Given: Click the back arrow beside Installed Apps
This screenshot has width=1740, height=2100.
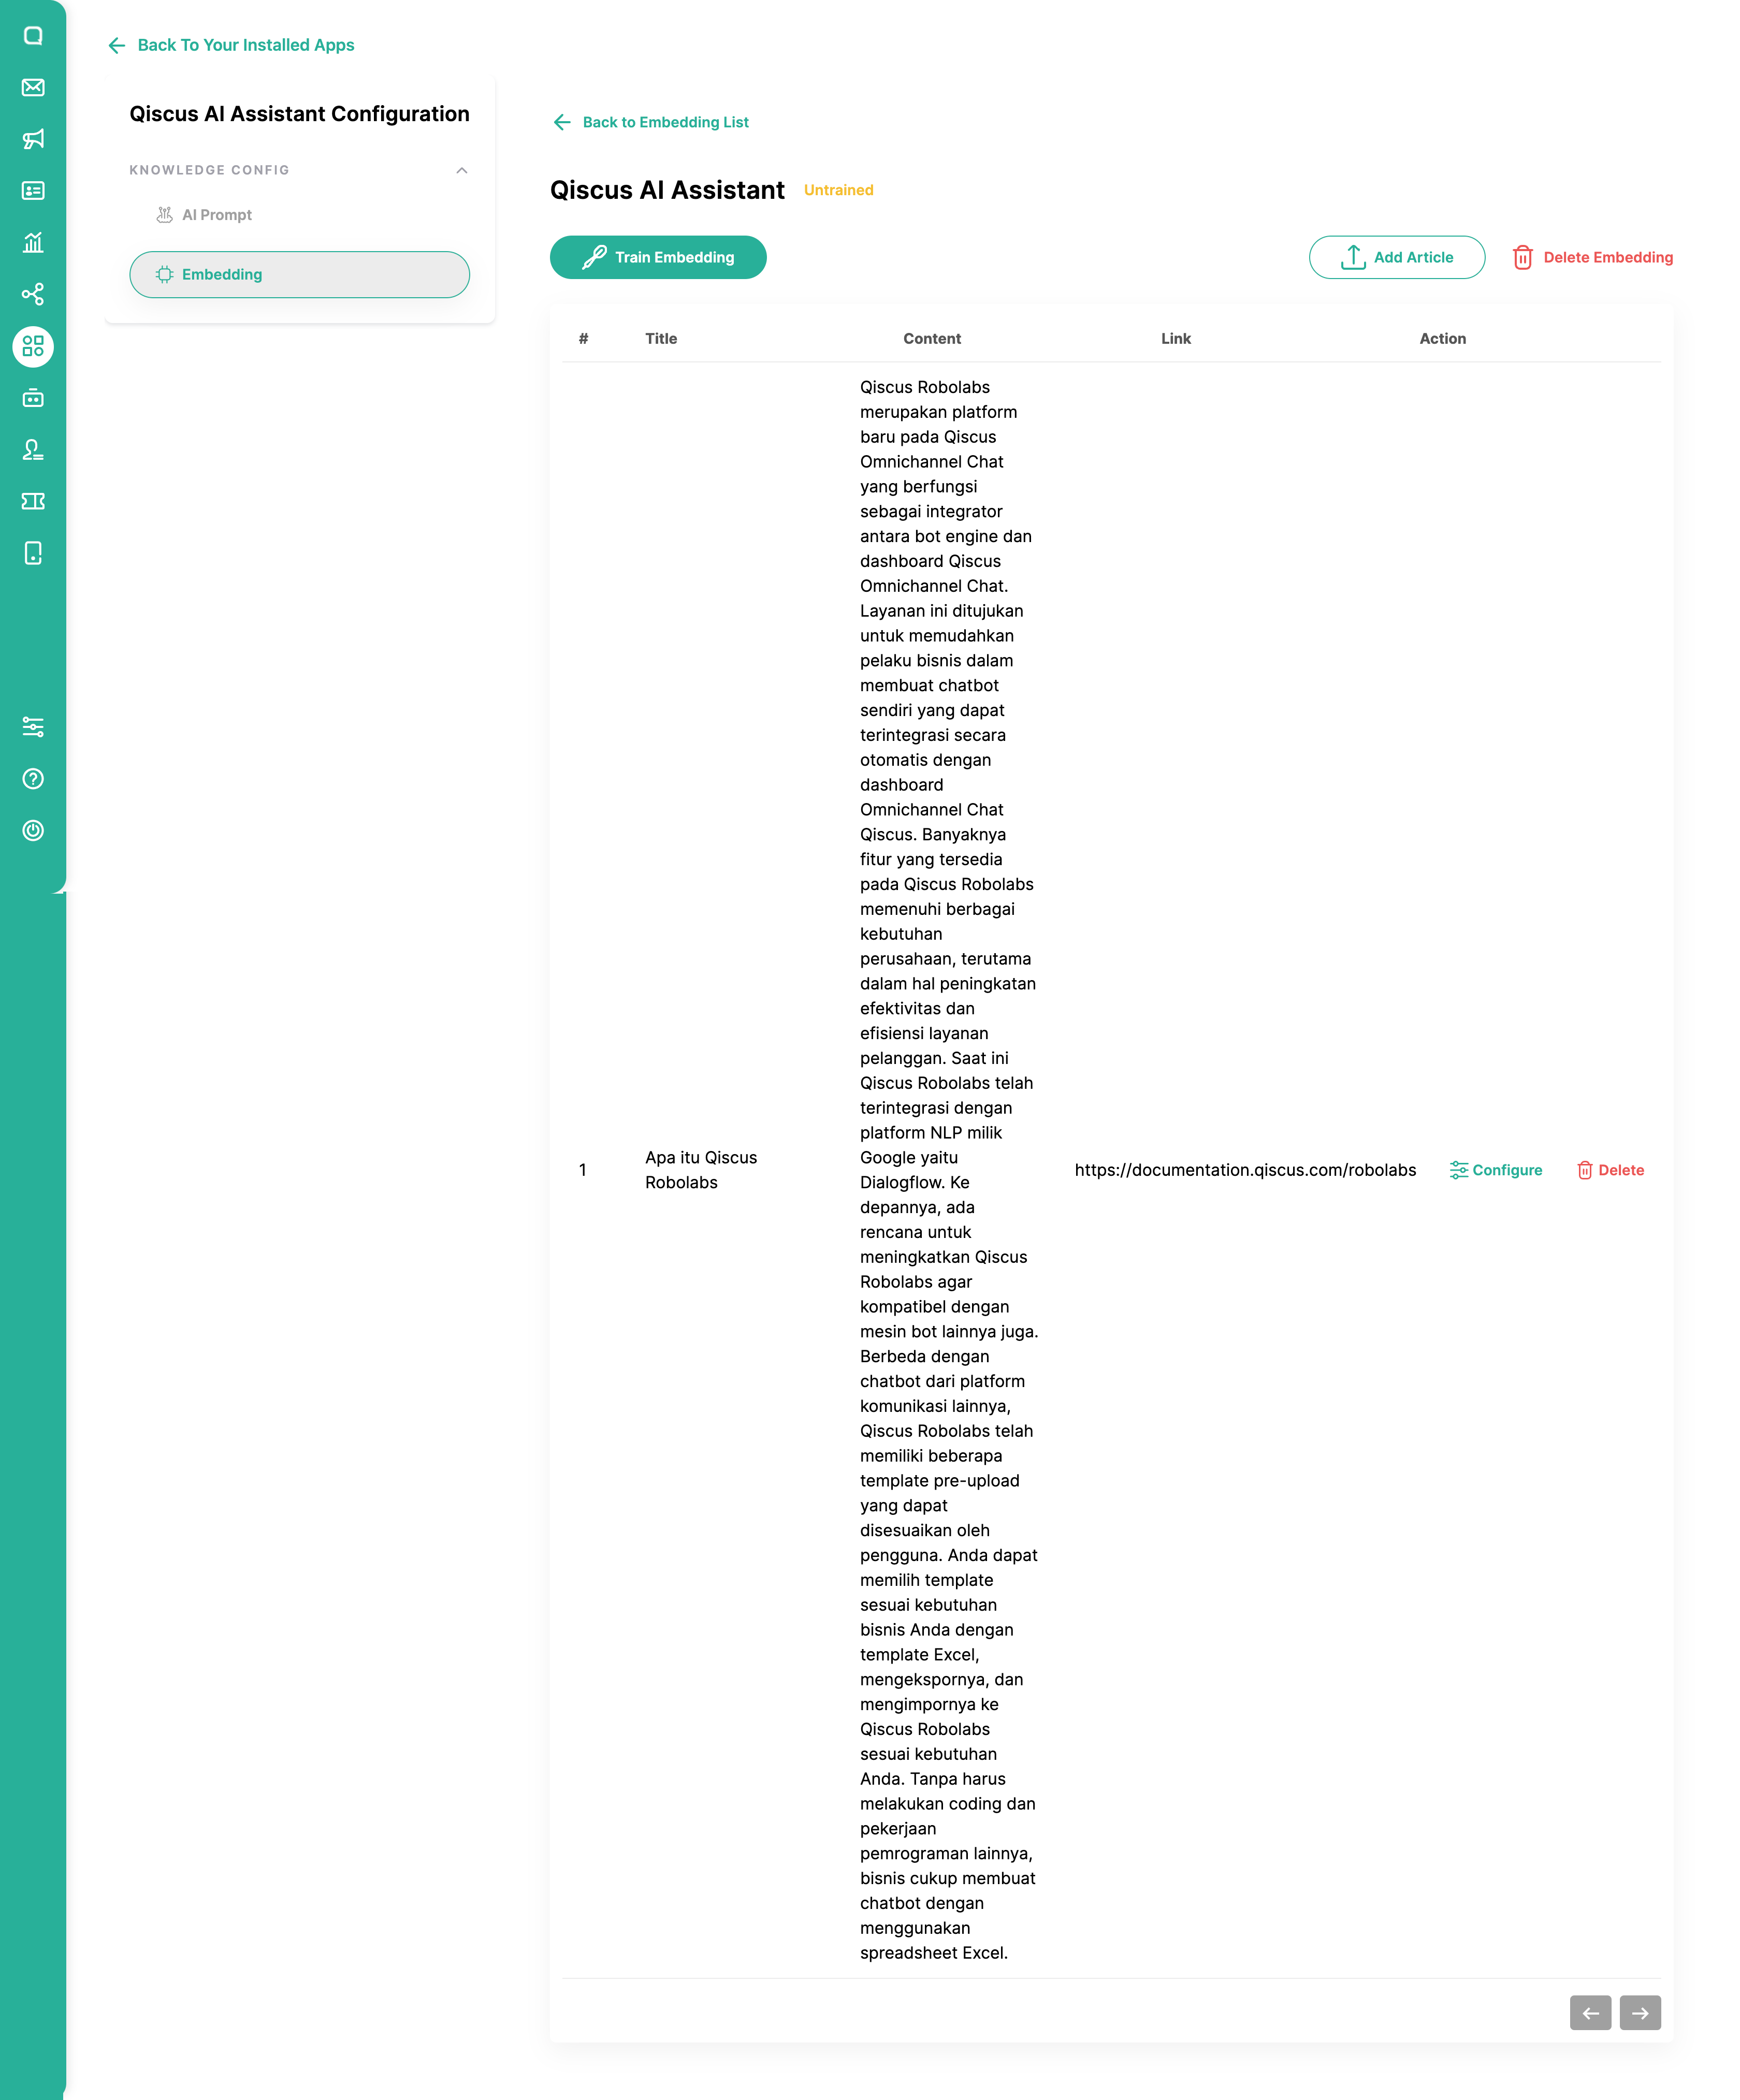Looking at the screenshot, I should (x=117, y=45).
